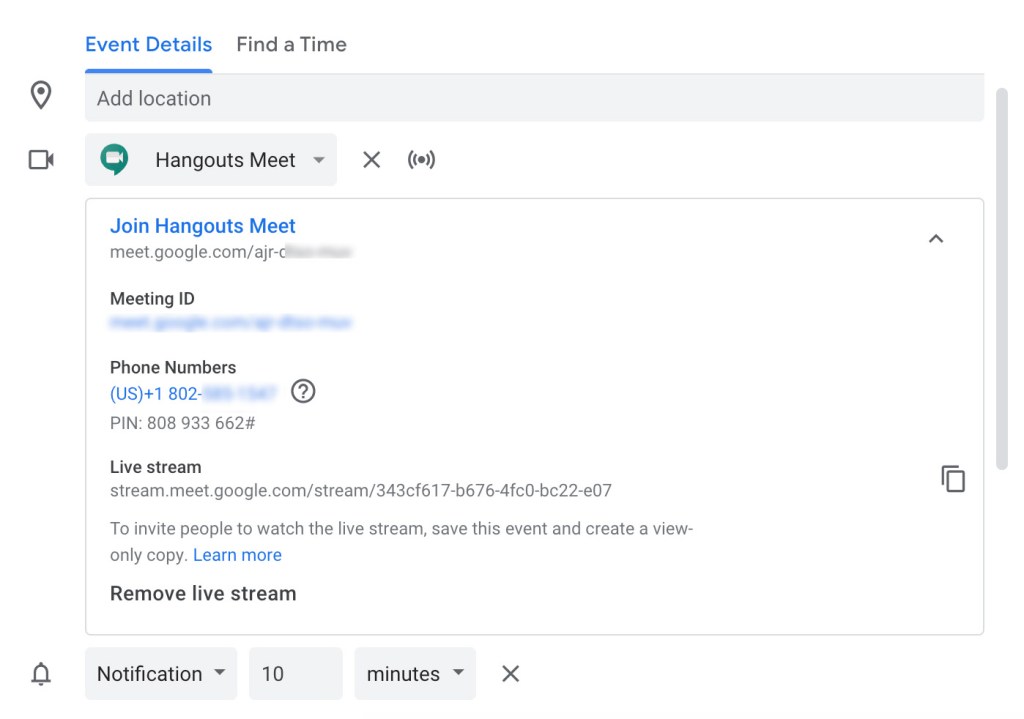Open phone numbers help question mark

303,392
